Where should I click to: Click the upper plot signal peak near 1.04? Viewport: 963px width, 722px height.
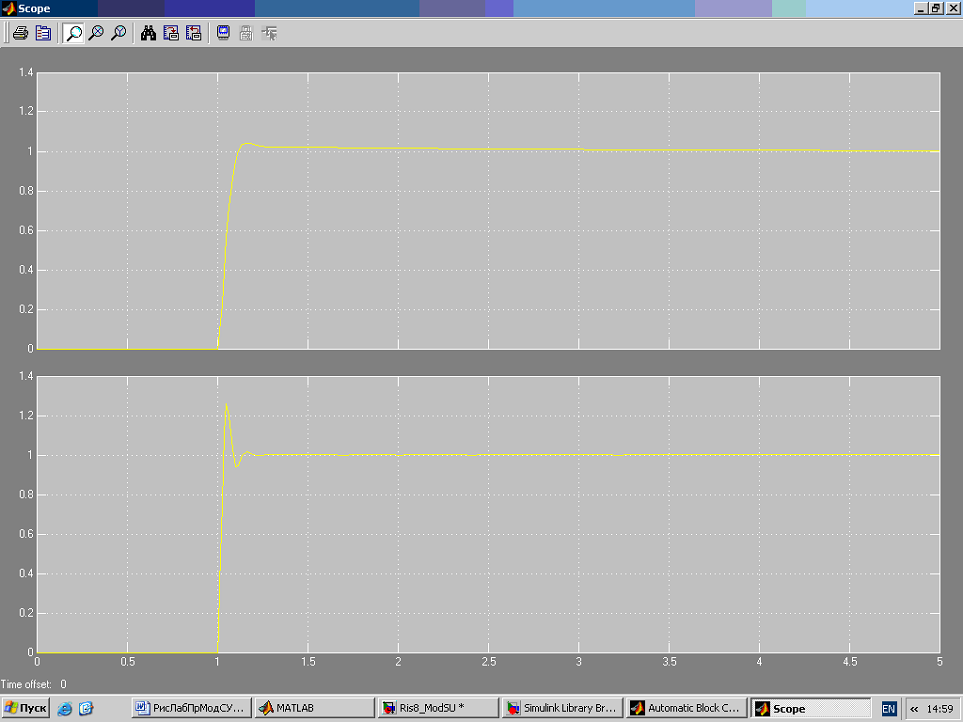click(247, 144)
